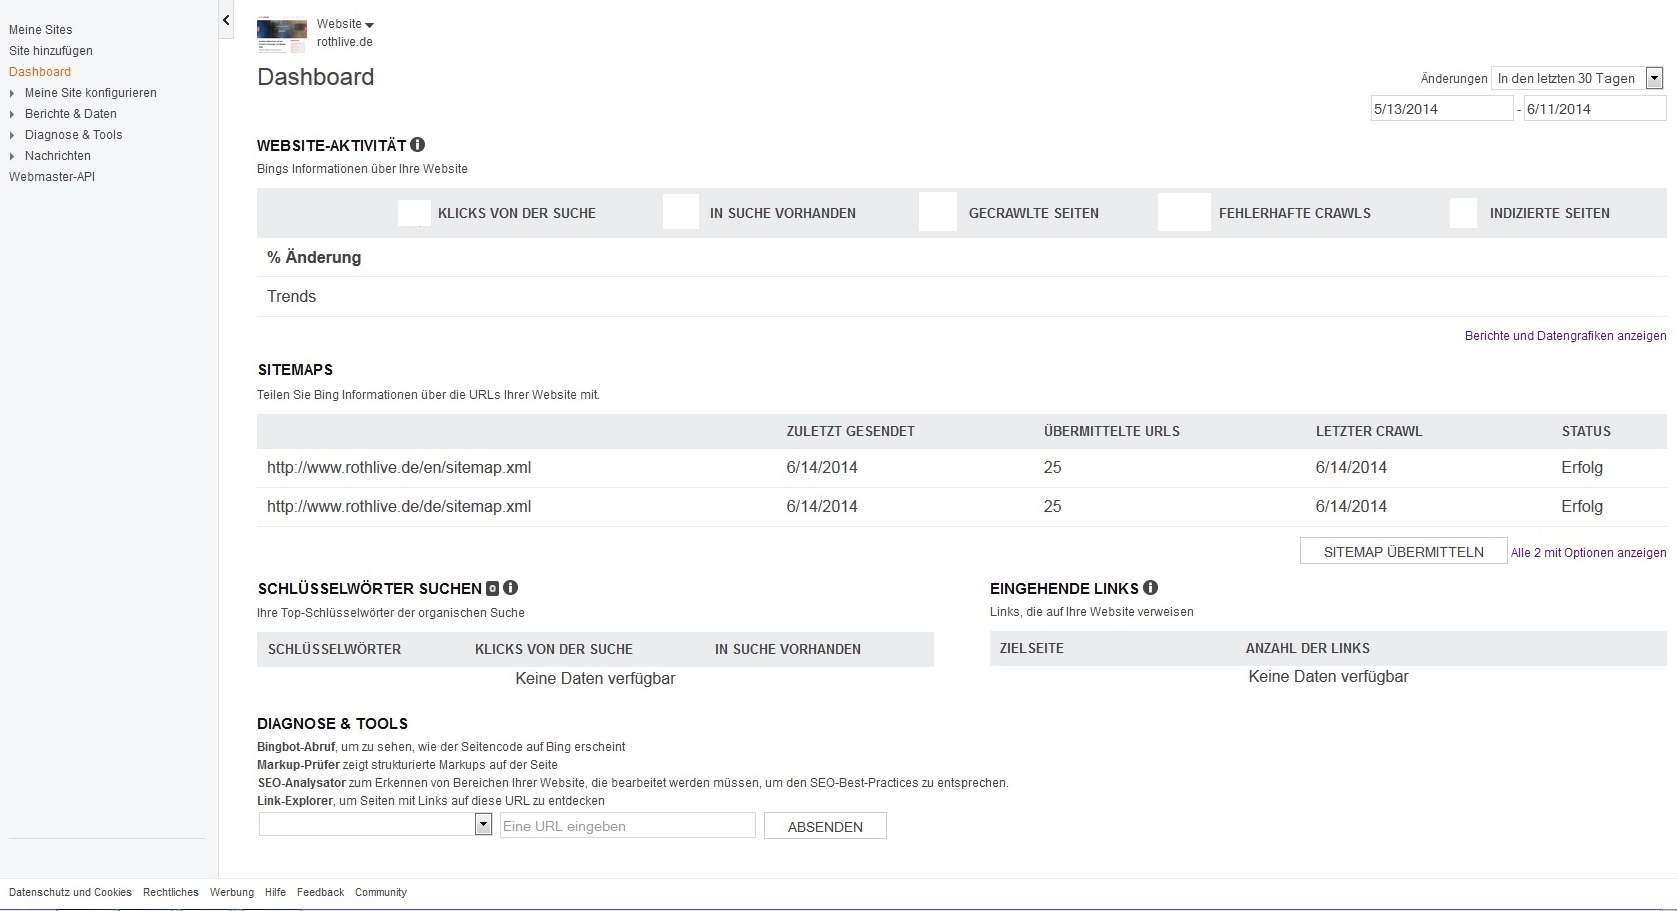Open Hilfe footer link
This screenshot has height=911, width=1677.
(x=276, y=892)
